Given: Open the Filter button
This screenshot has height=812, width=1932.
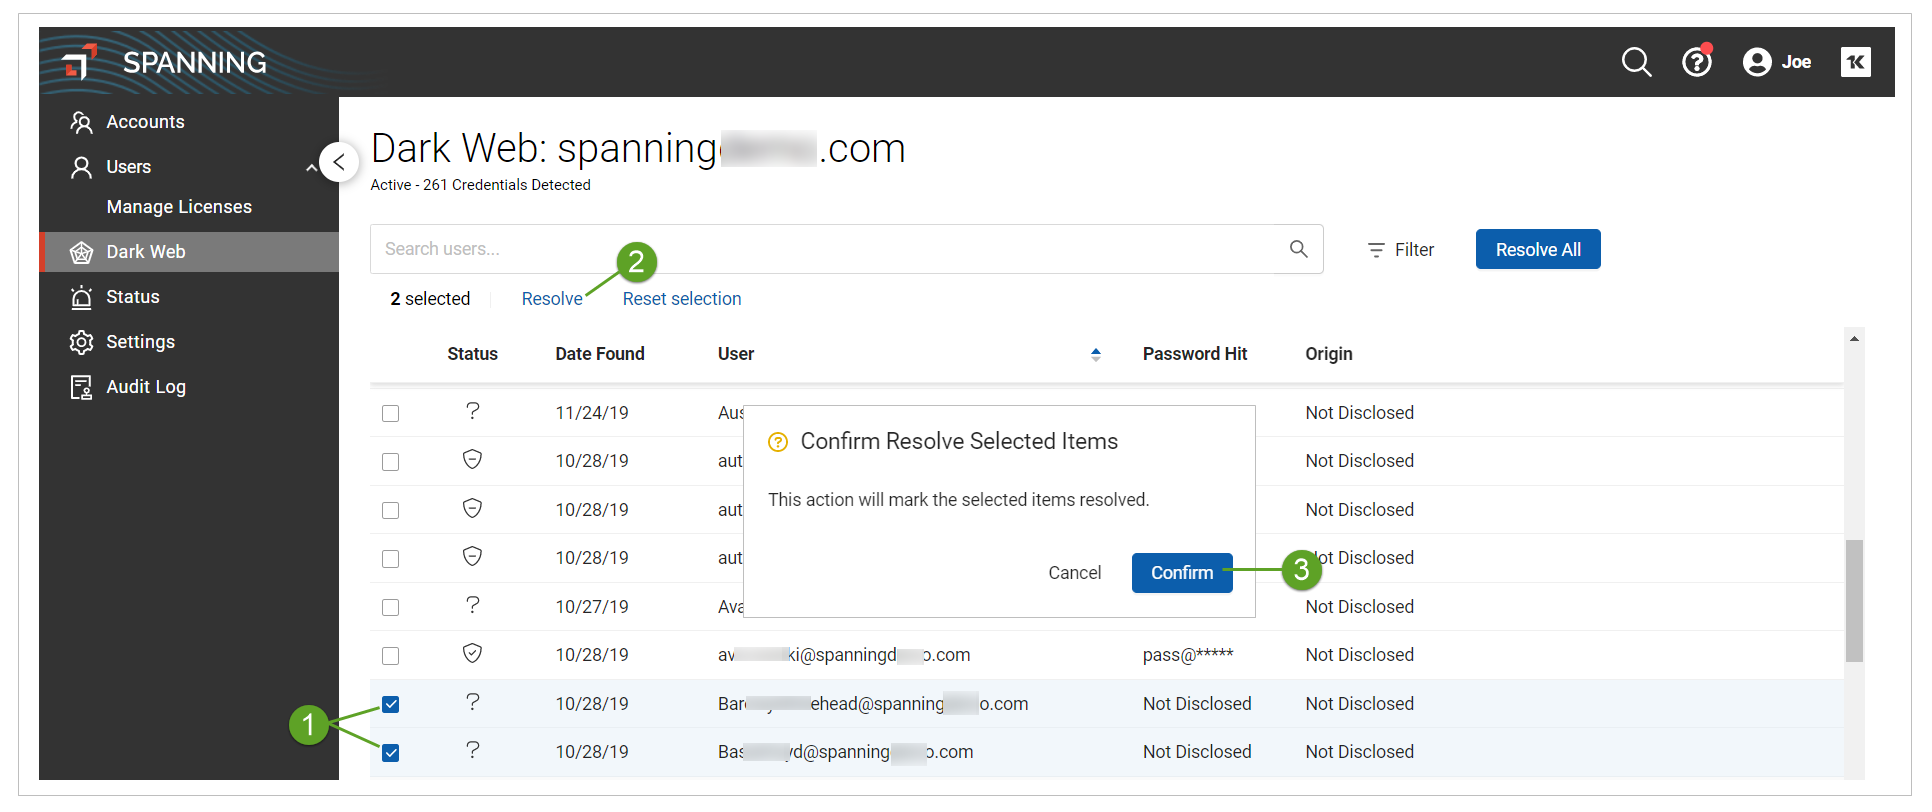Looking at the screenshot, I should [x=1401, y=250].
